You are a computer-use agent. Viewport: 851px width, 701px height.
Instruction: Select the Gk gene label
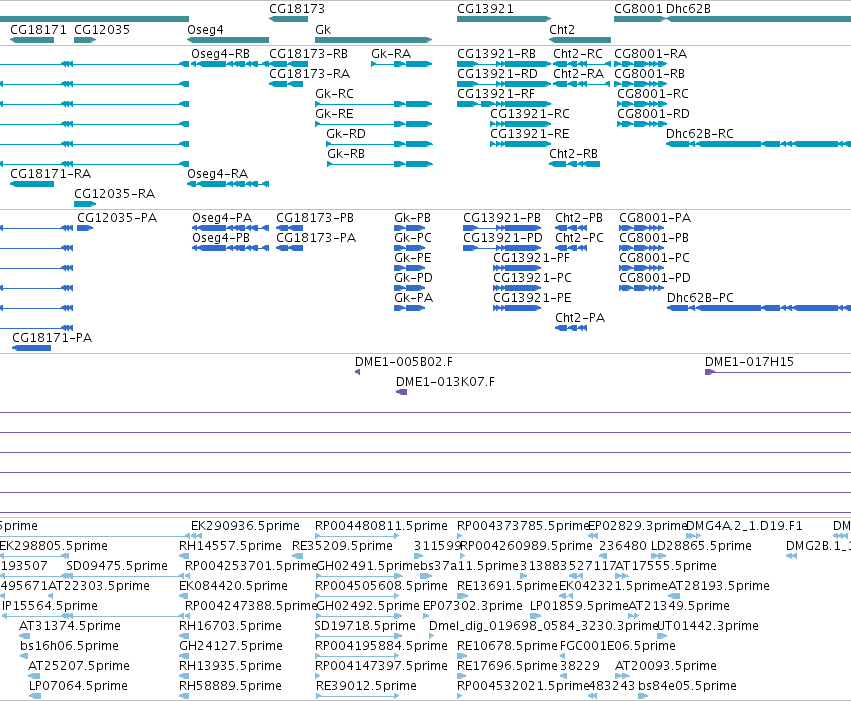point(323,30)
